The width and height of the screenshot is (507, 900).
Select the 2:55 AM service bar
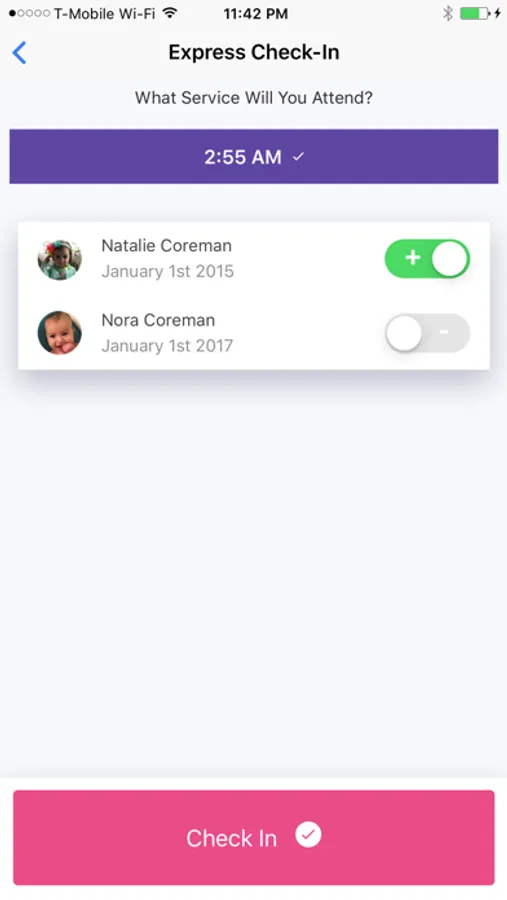254,156
